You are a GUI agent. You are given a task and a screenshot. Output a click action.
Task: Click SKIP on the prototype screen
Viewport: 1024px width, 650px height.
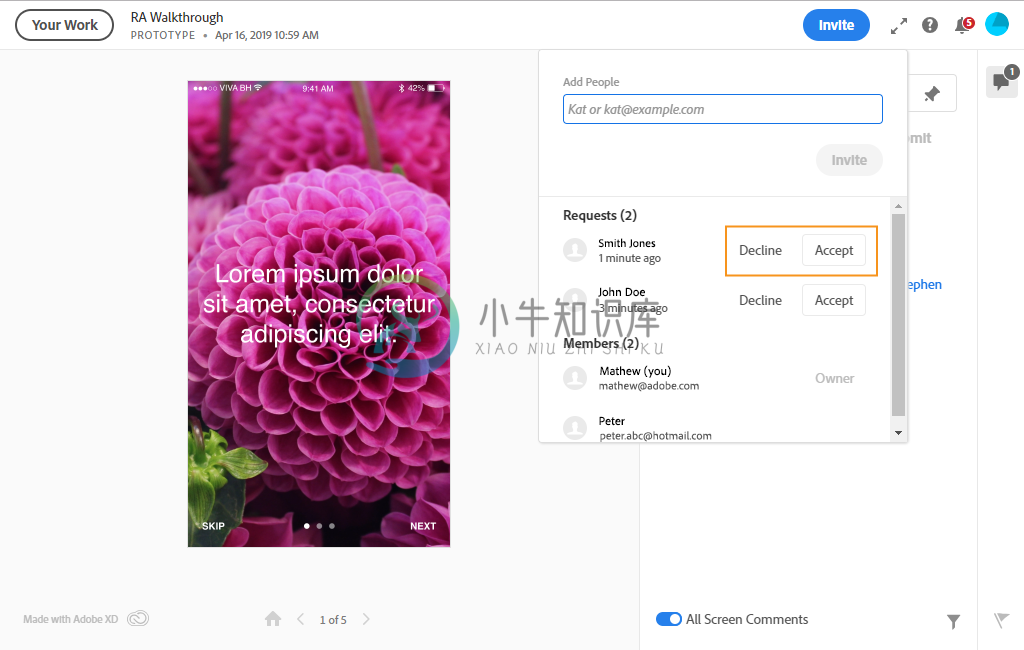(x=213, y=526)
